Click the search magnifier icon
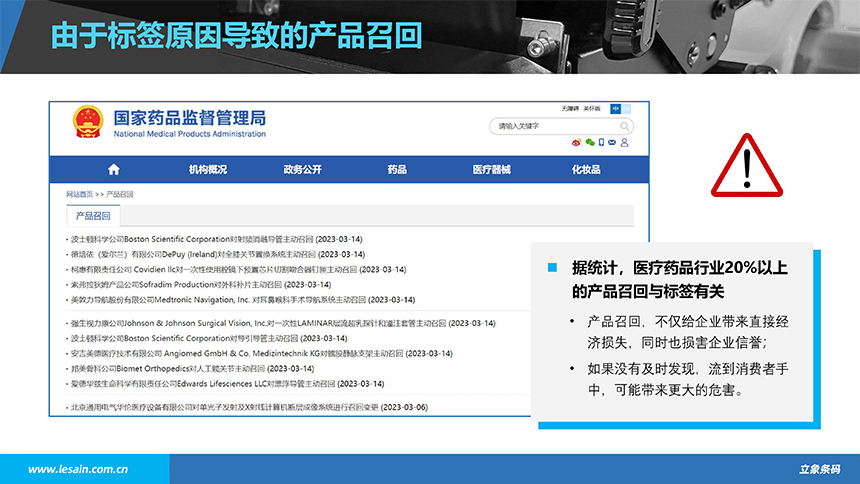Viewport: 860px width, 484px height. [625, 127]
